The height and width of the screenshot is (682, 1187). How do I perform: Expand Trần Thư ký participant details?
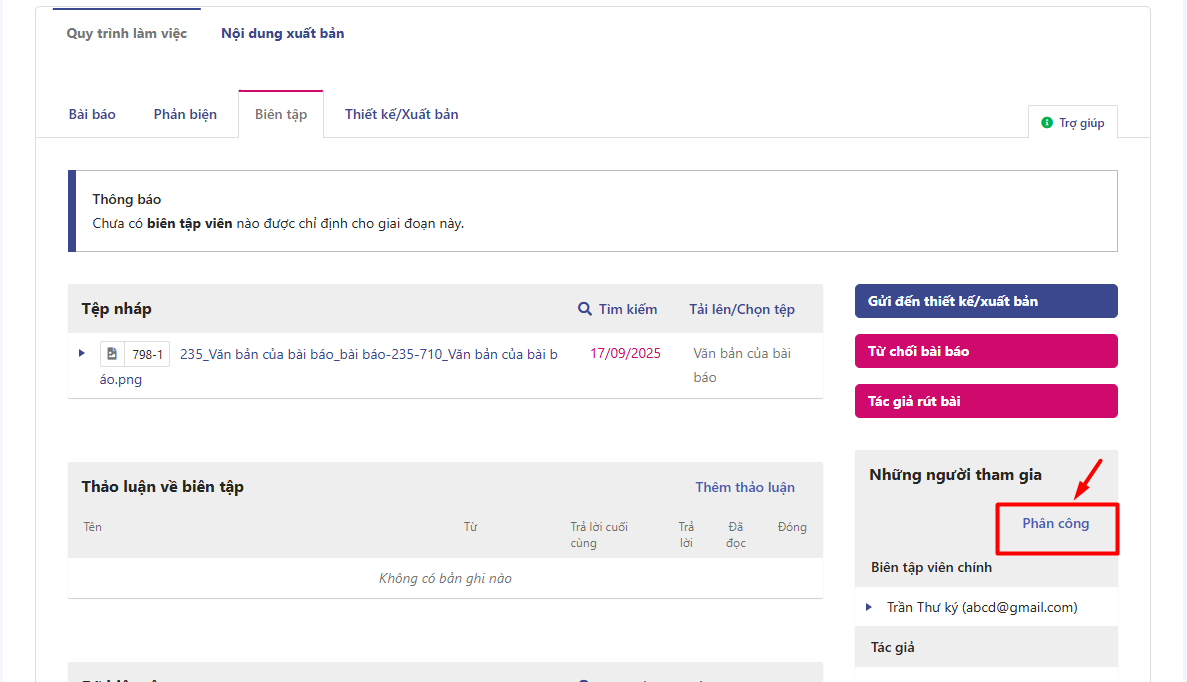869,607
